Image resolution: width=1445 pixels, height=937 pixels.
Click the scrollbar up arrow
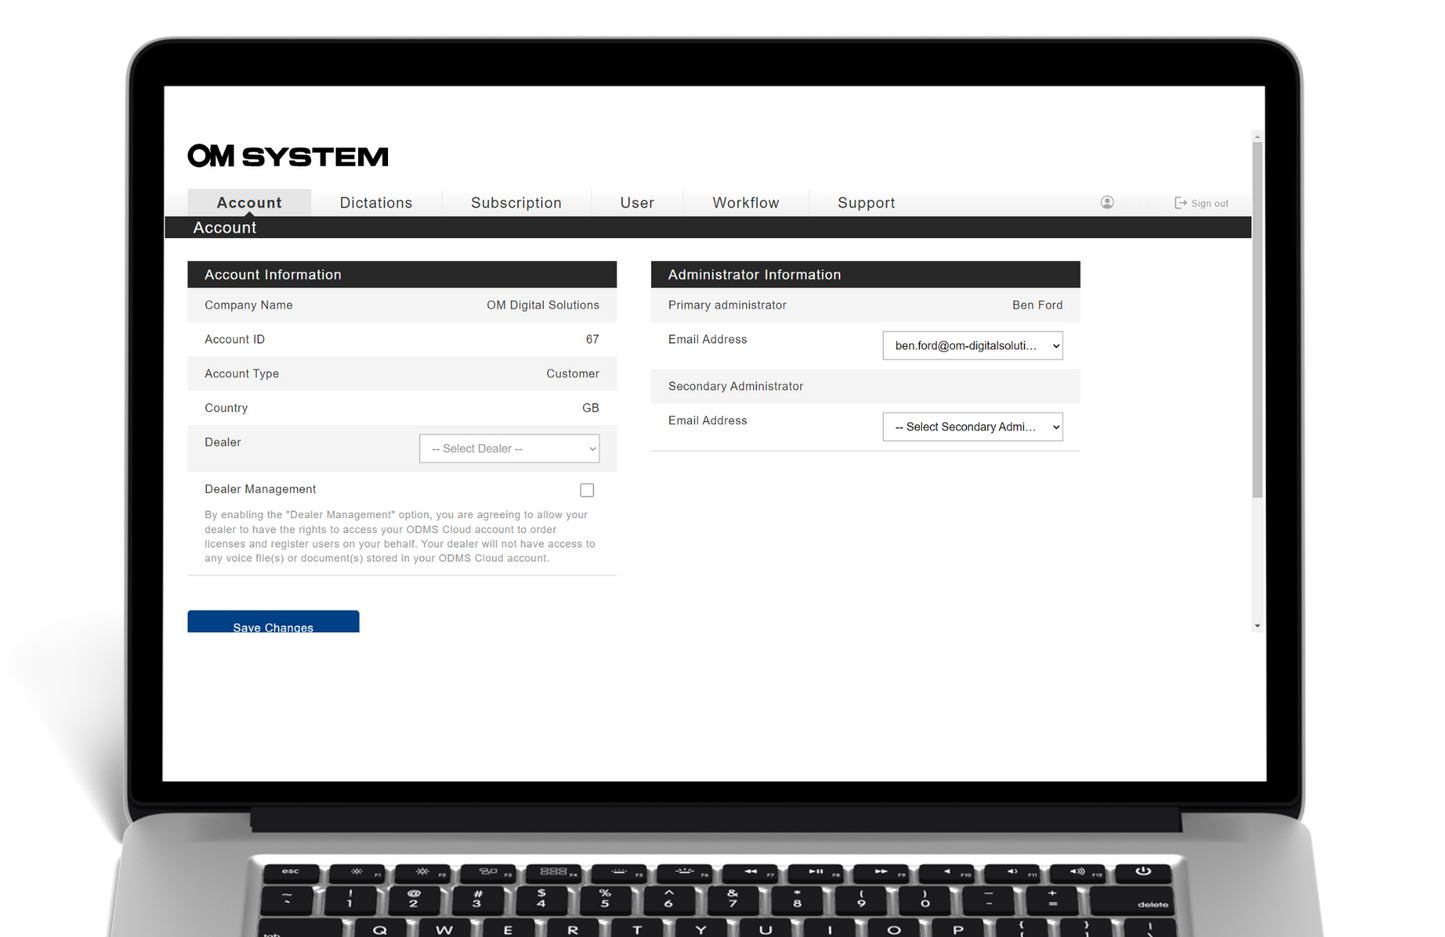pos(1257,136)
